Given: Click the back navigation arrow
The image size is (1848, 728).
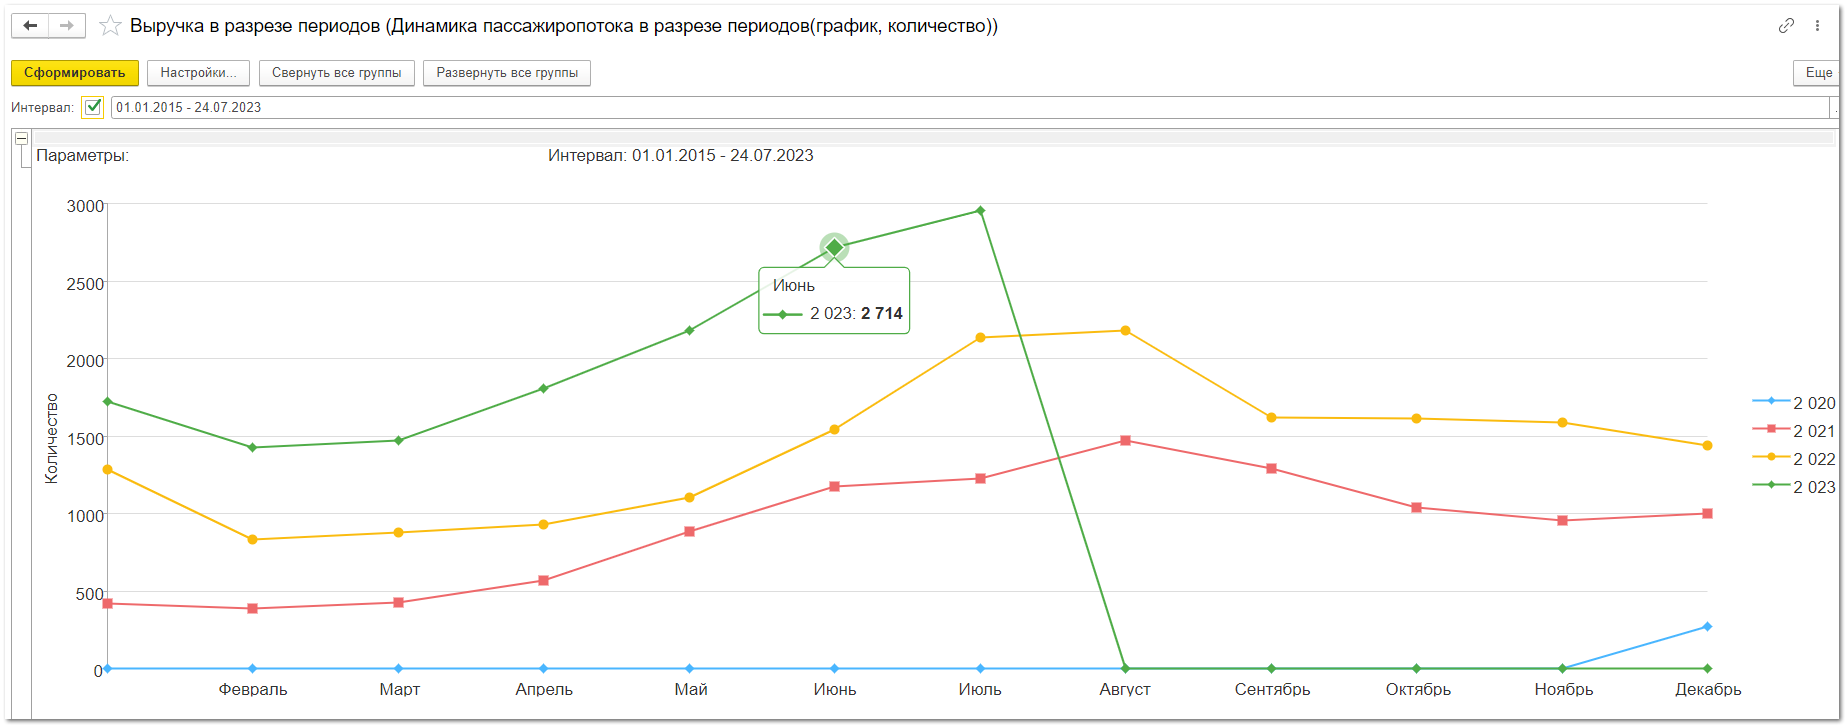Looking at the screenshot, I should click(30, 26).
